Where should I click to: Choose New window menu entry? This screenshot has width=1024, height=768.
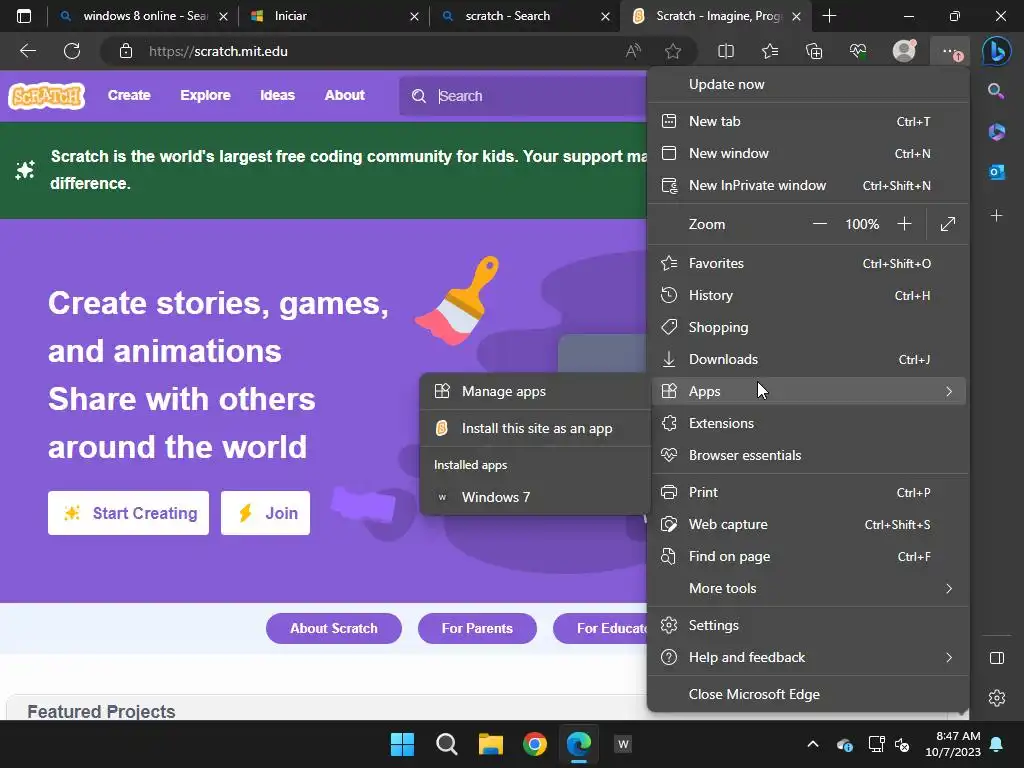pos(808,153)
